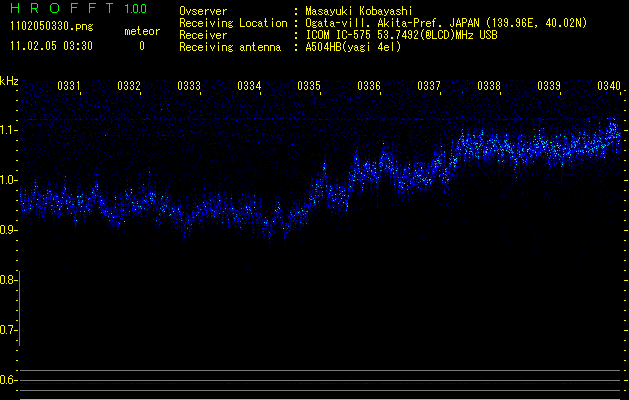Click the 0333 time marker
This screenshot has height=400, width=629.
pyautogui.click(x=189, y=85)
